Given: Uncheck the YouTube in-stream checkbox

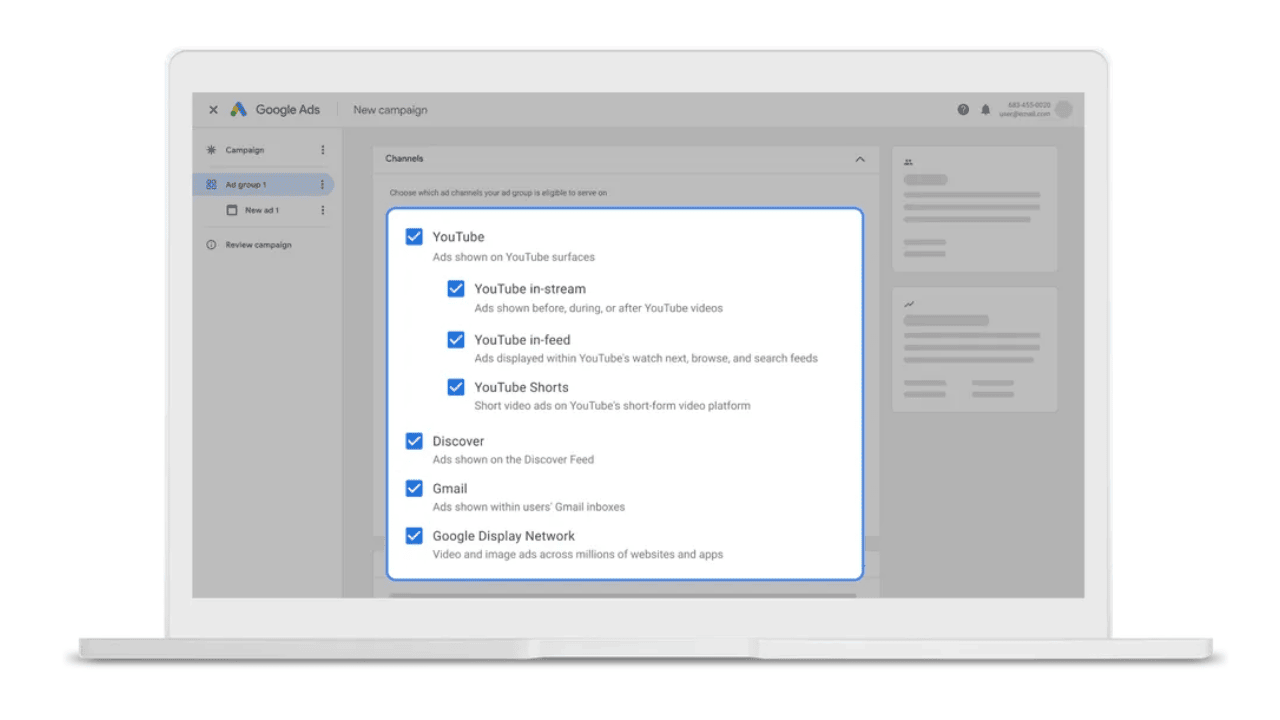Looking at the screenshot, I should pos(456,289).
